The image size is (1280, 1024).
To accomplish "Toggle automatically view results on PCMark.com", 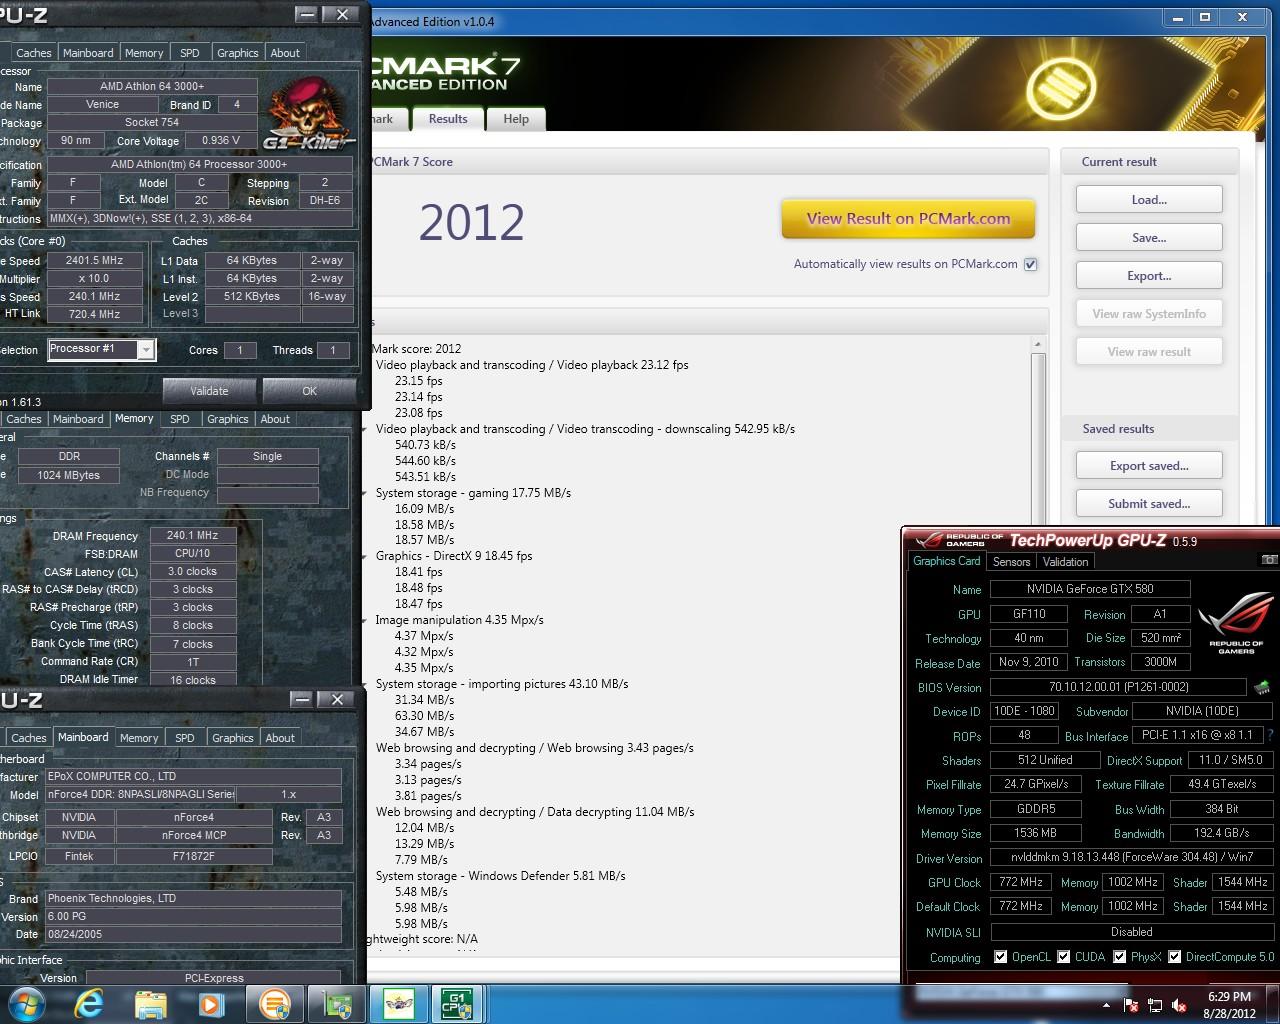I will click(1030, 264).
